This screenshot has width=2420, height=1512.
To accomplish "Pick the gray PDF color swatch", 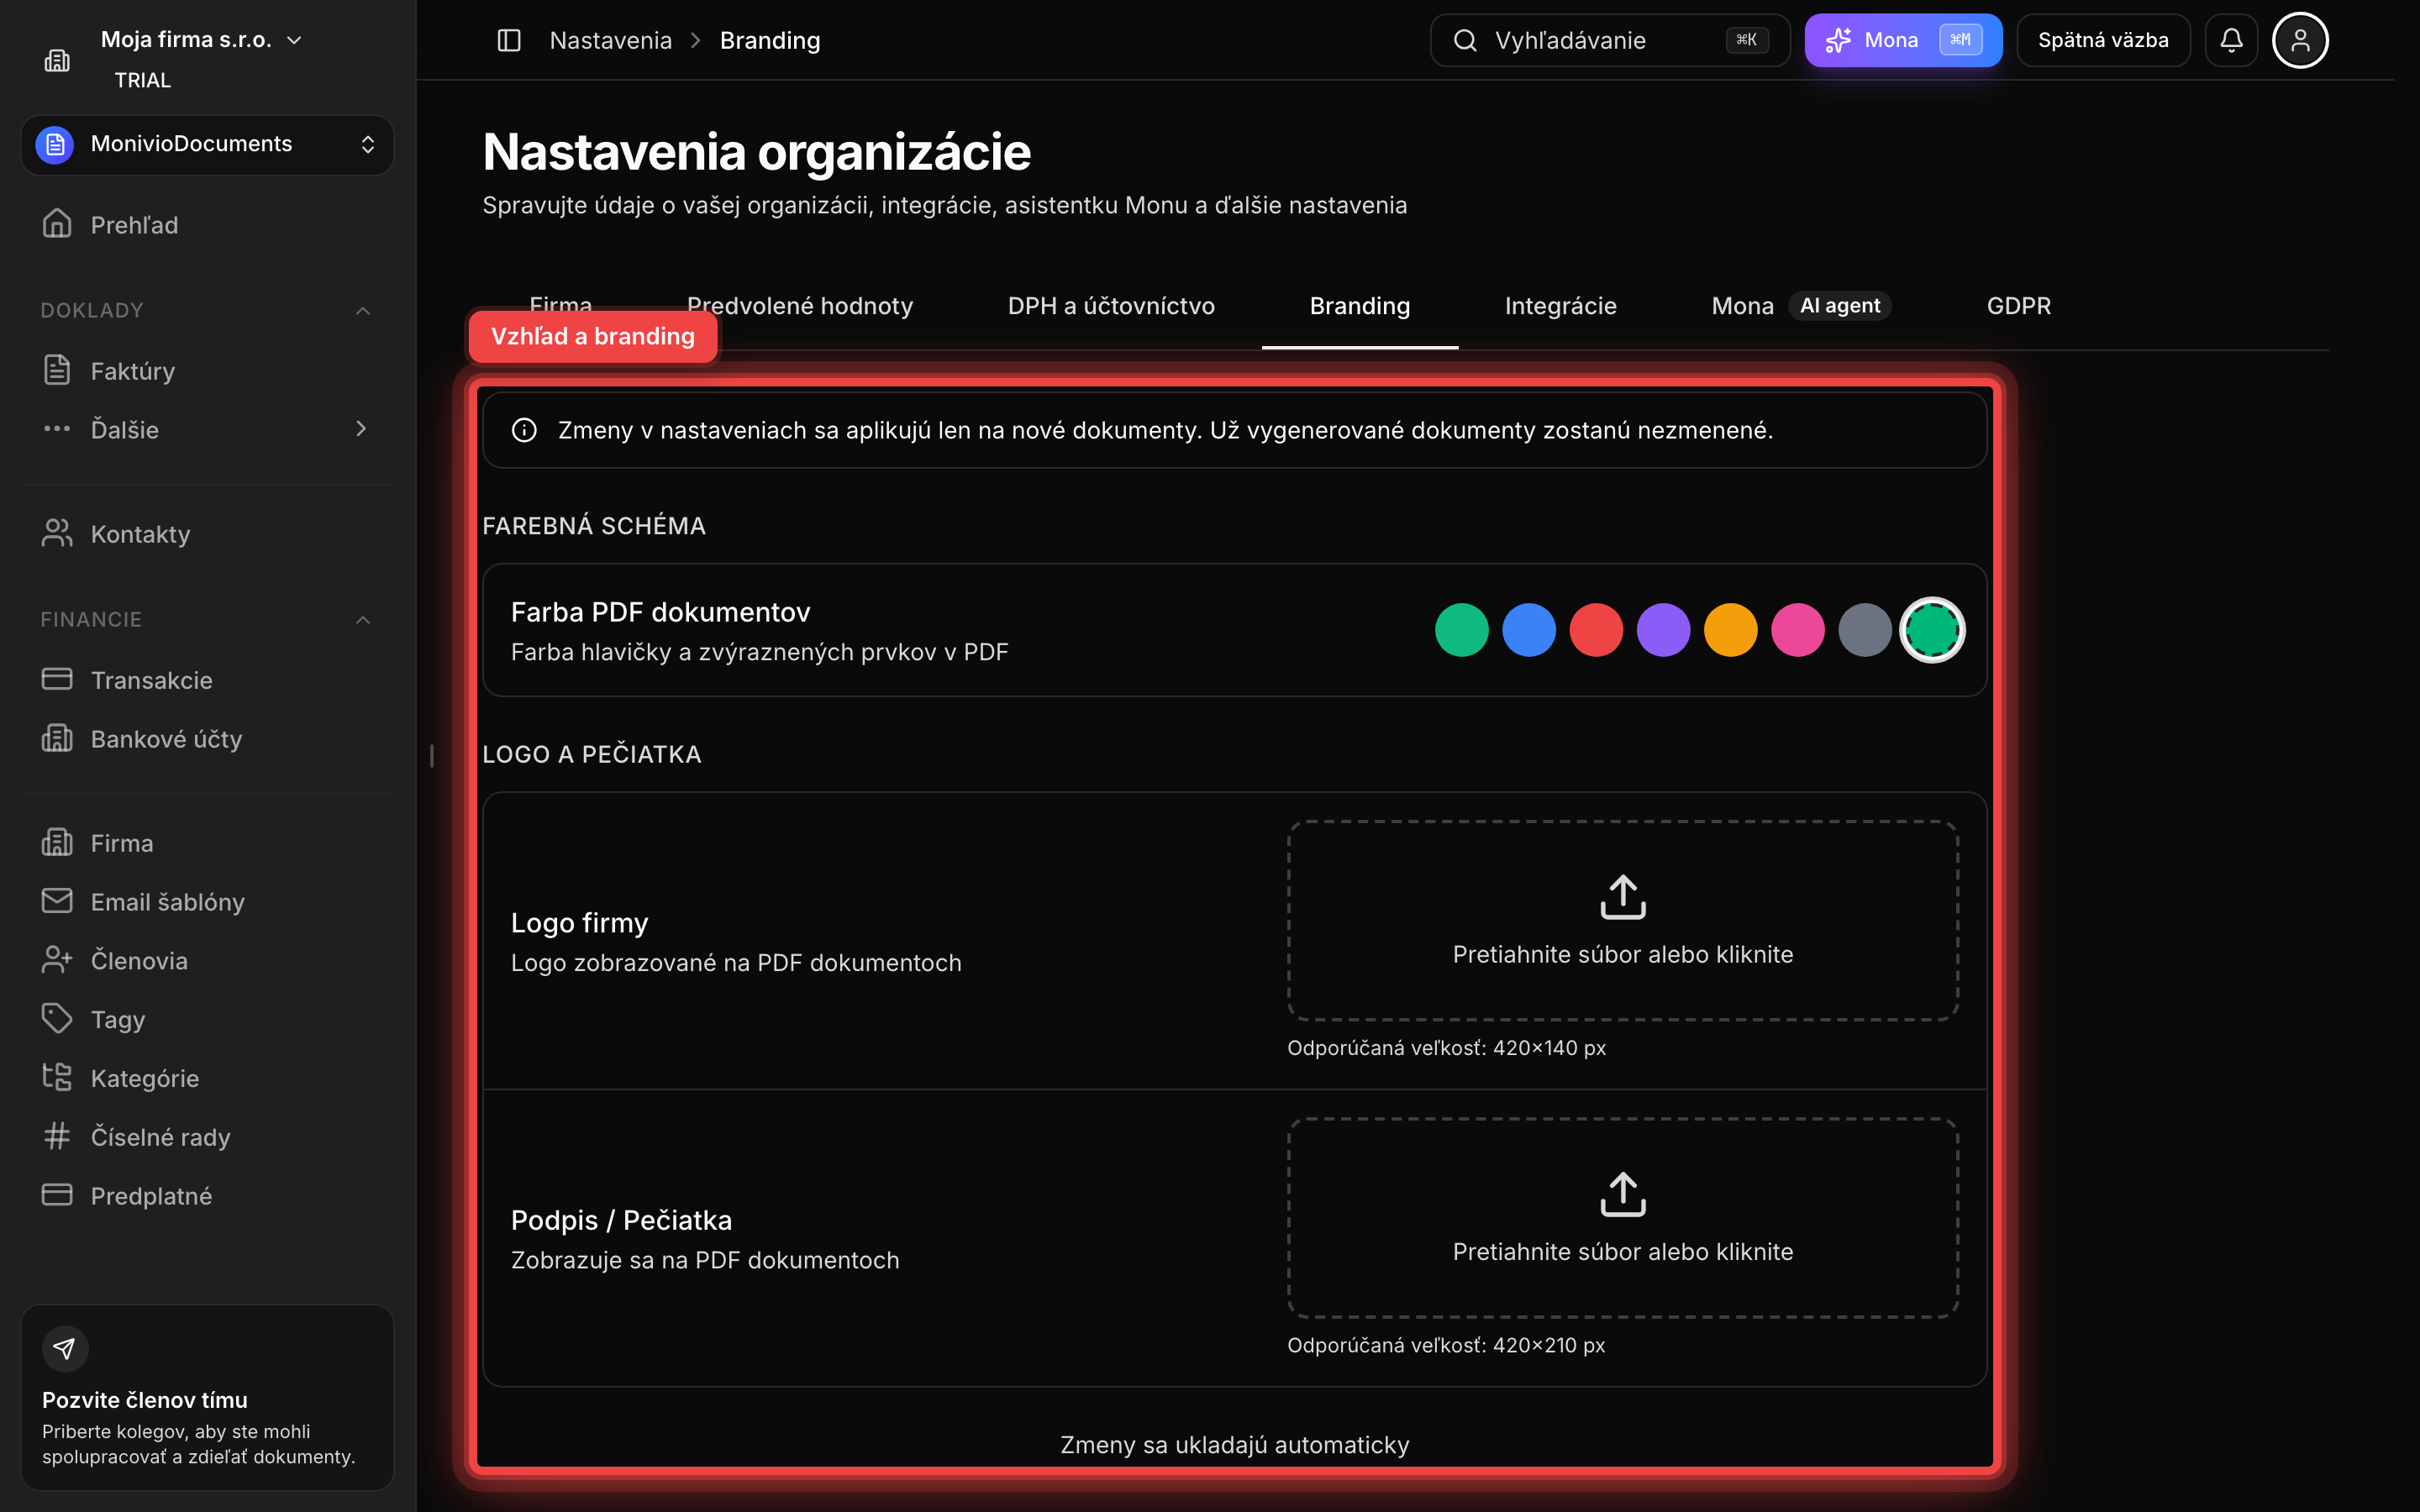I will pyautogui.click(x=1865, y=630).
